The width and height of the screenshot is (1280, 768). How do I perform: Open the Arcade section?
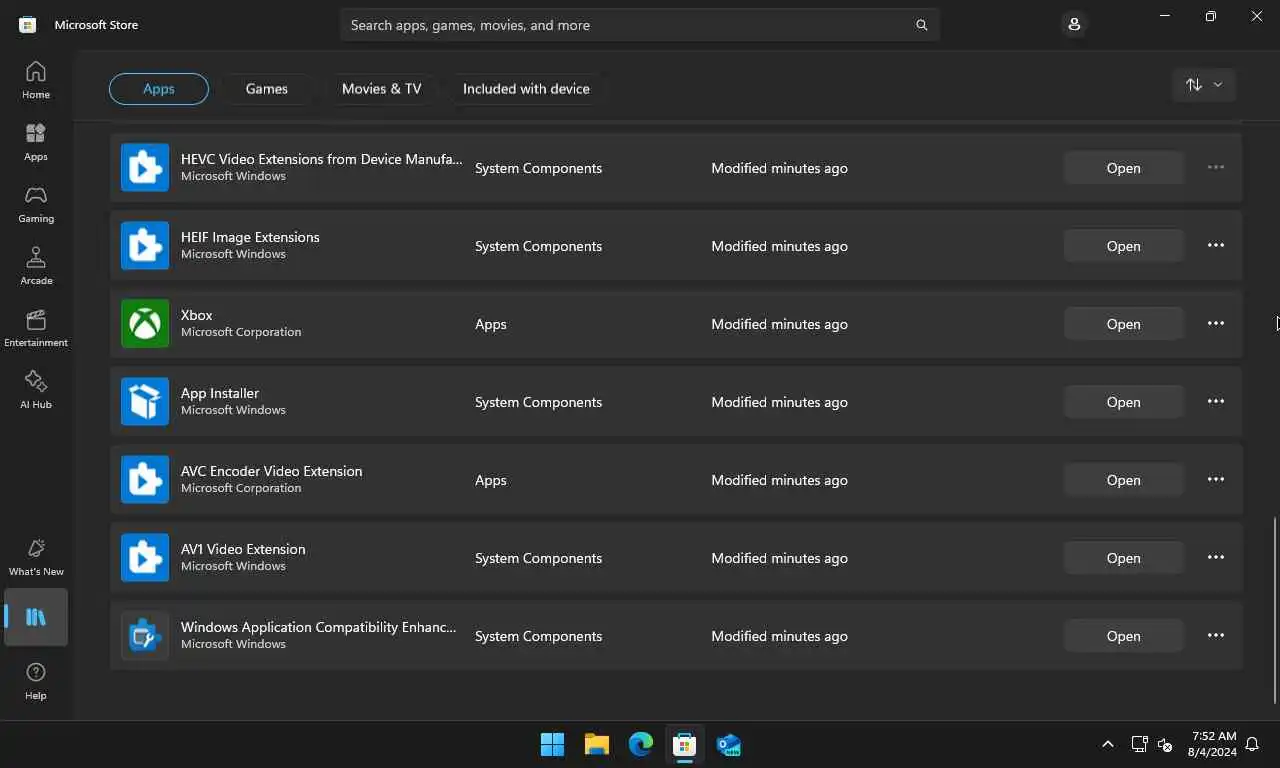(x=36, y=266)
